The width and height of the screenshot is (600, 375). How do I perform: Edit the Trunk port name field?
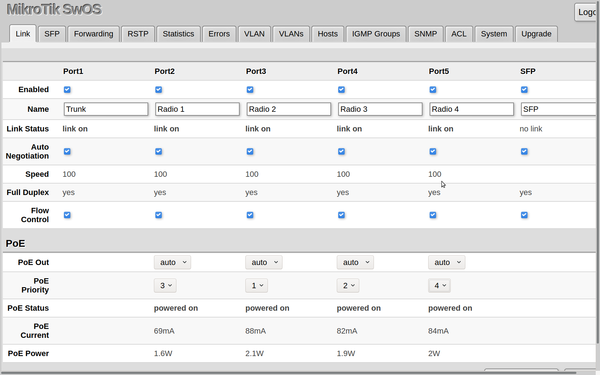106,109
